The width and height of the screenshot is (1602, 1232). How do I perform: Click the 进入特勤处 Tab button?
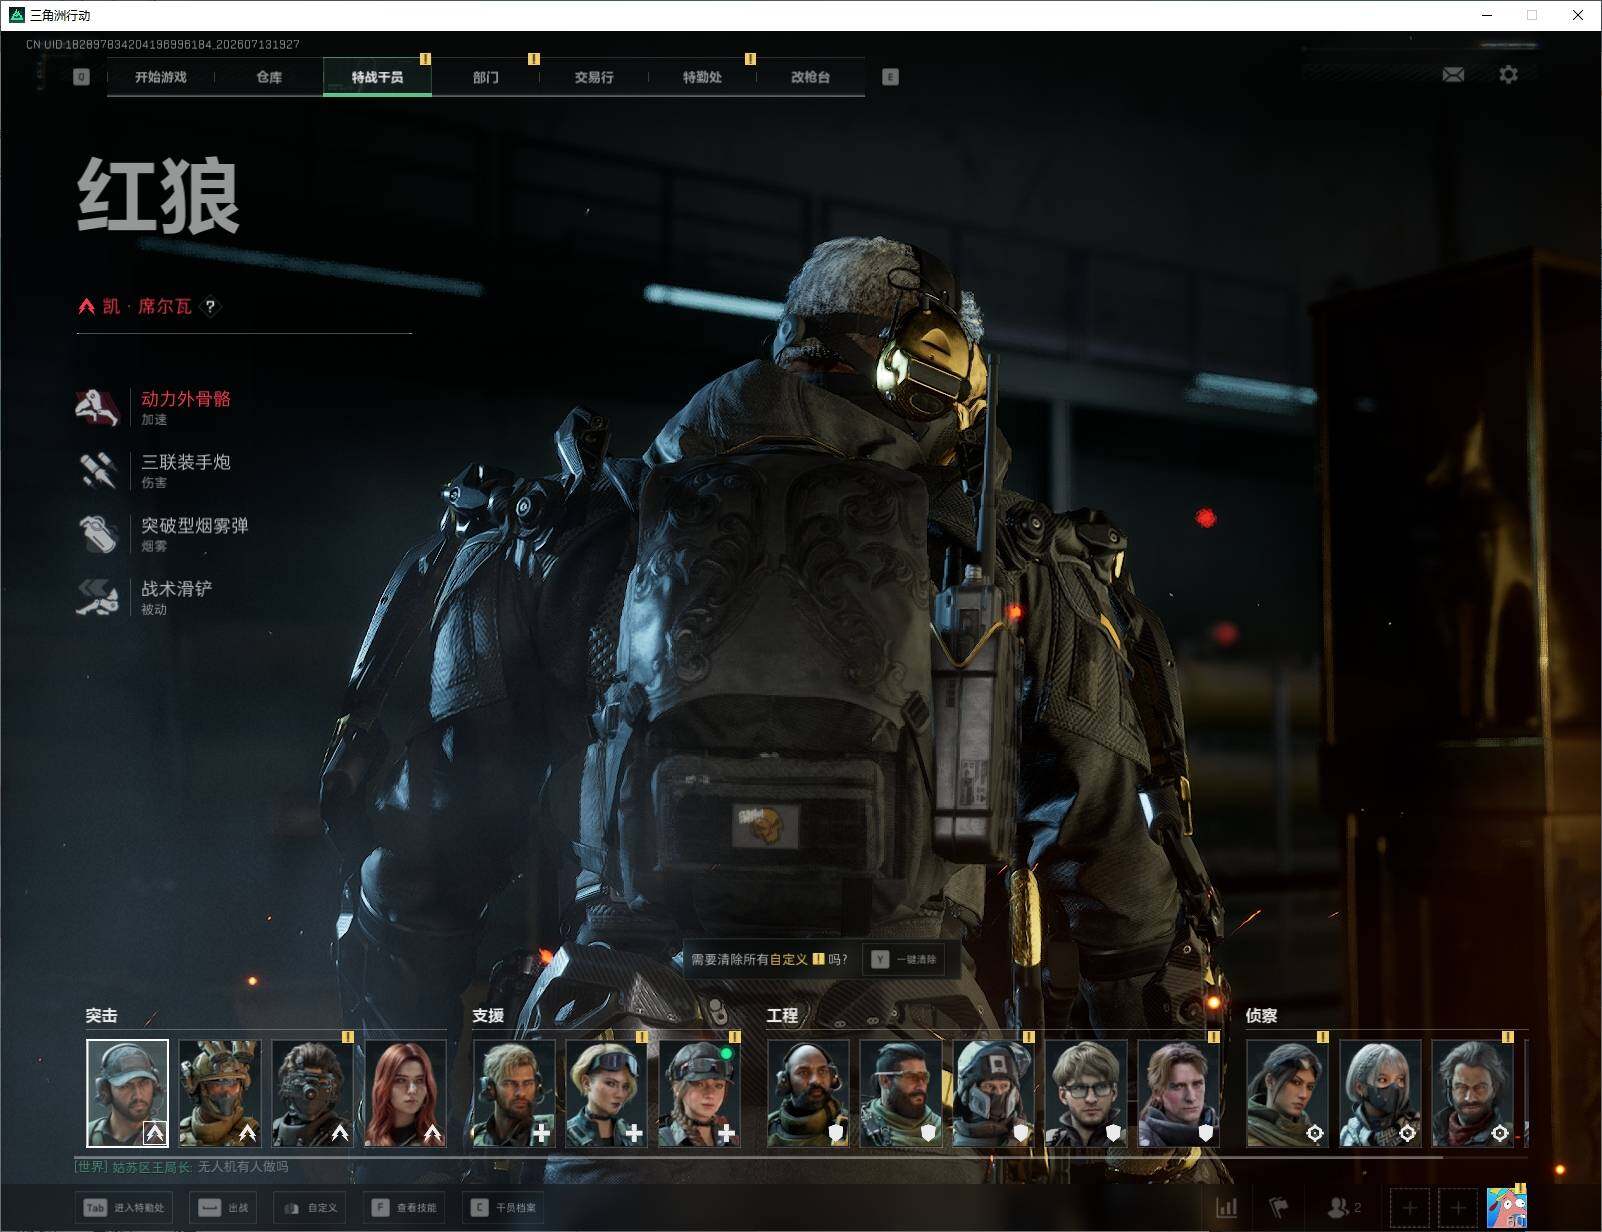[123, 1208]
